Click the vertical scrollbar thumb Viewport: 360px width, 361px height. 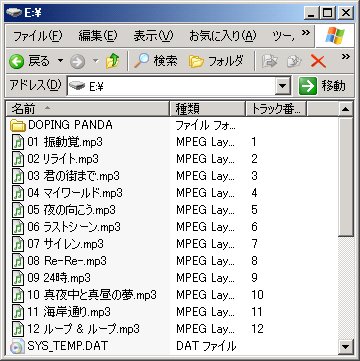coord(346,176)
